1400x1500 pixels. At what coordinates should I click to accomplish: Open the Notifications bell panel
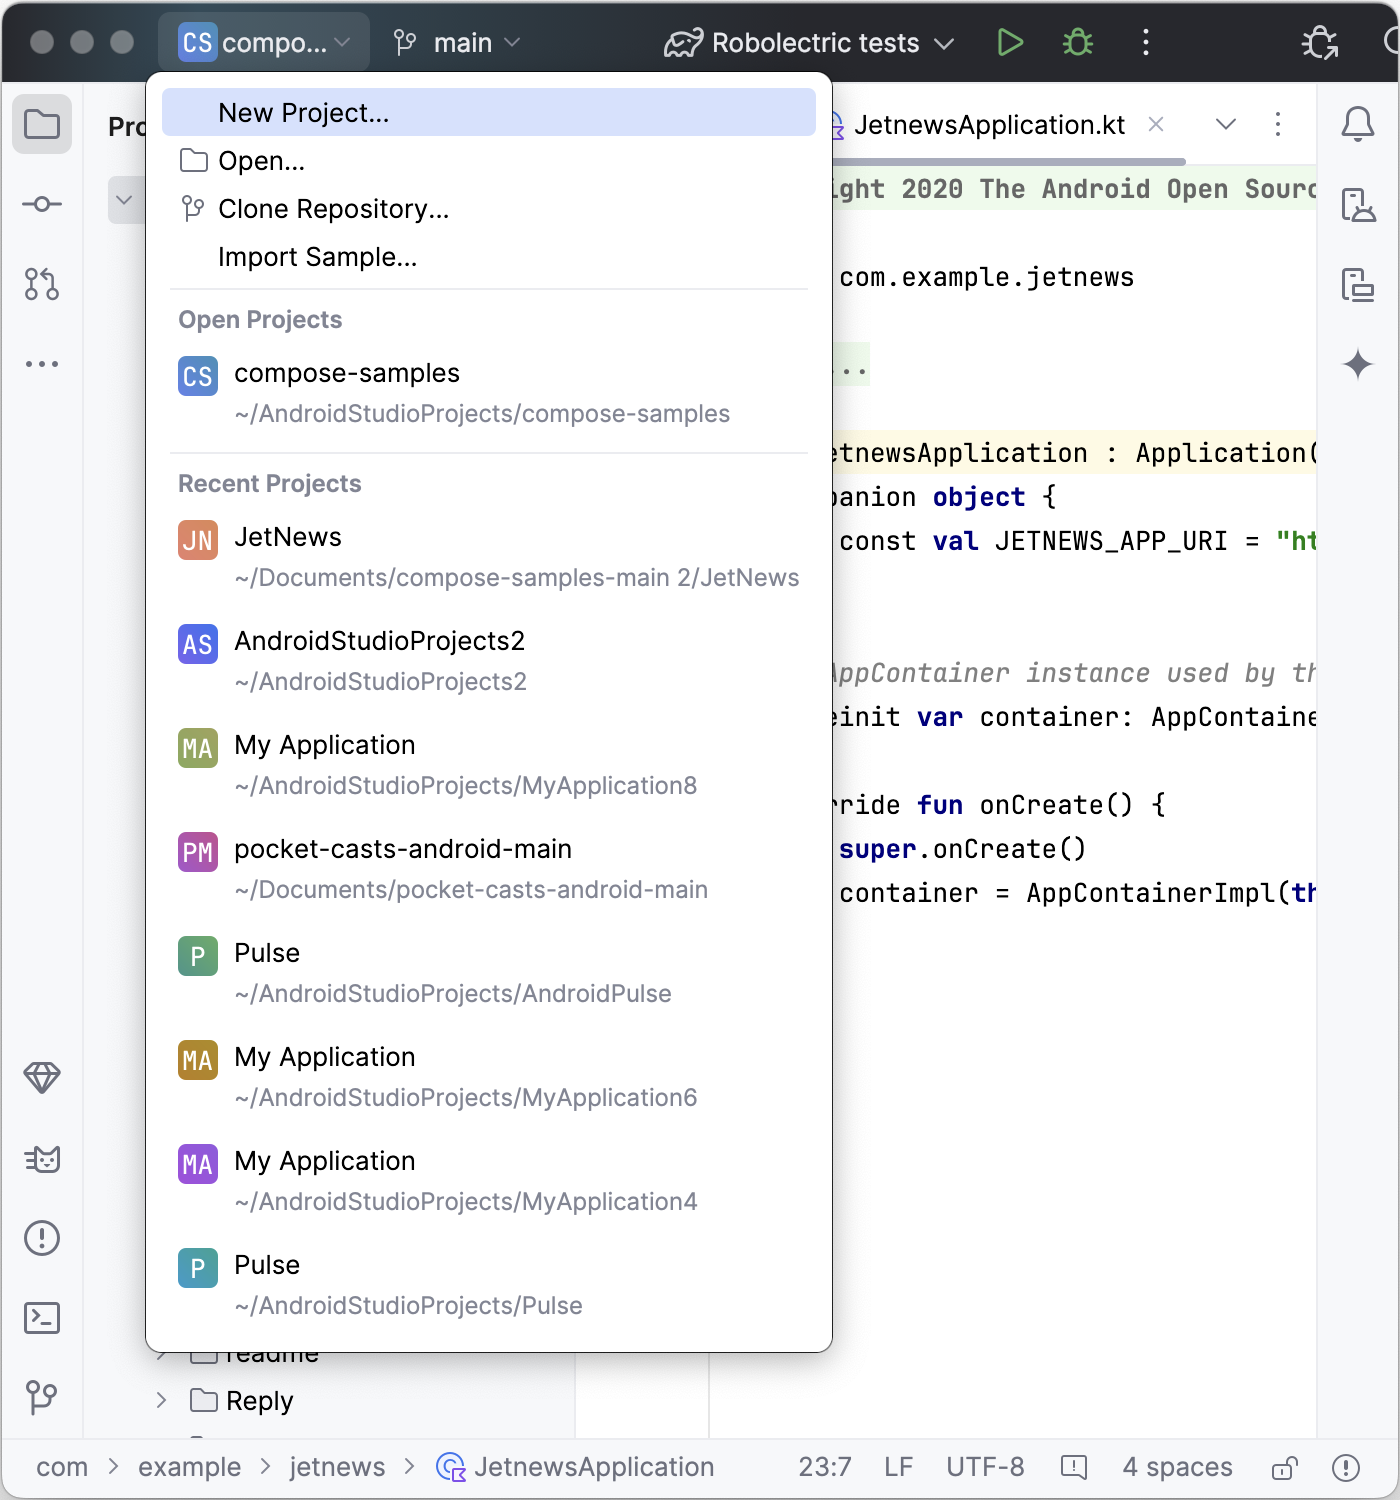[x=1357, y=125]
